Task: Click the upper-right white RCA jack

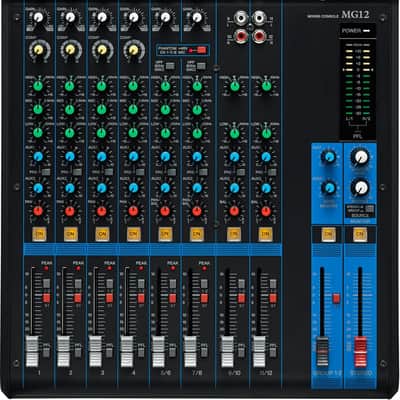Action: point(259,18)
